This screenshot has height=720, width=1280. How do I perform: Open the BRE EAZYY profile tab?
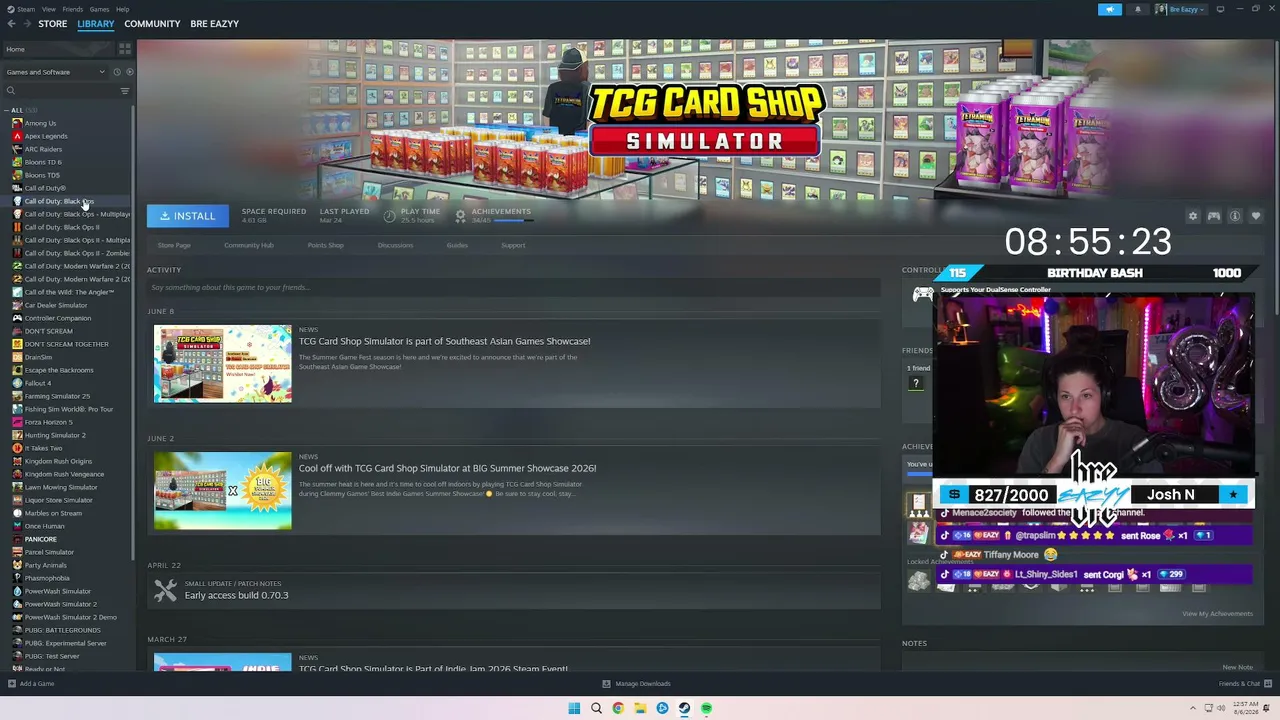(x=214, y=24)
